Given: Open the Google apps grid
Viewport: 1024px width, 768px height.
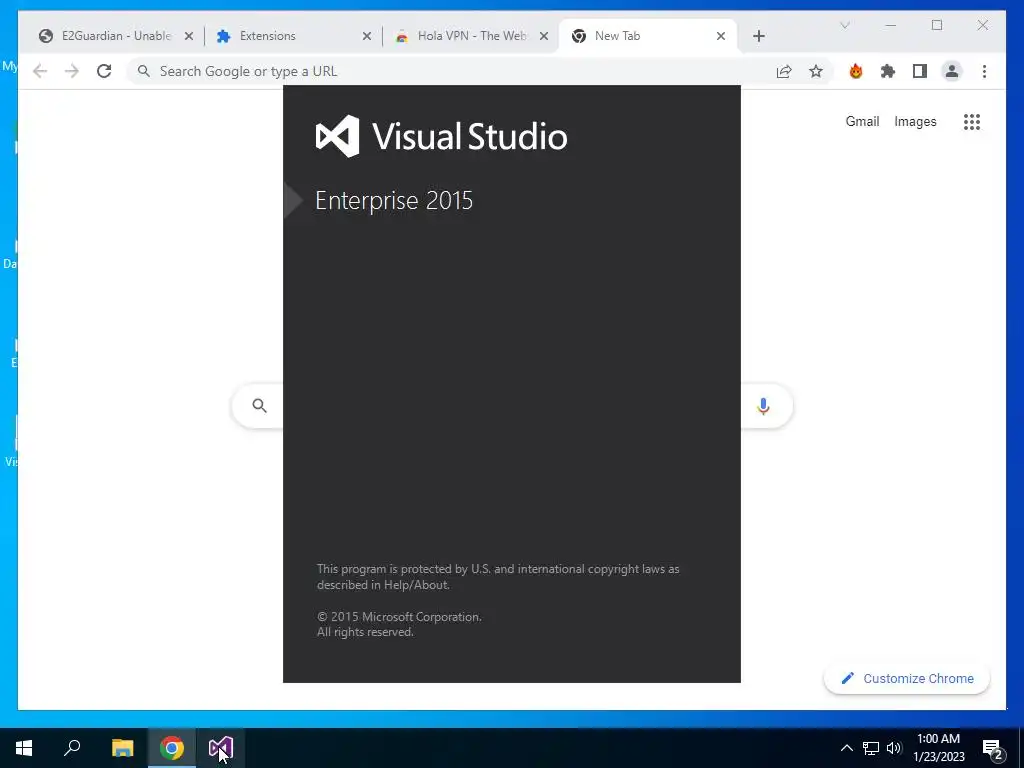Looking at the screenshot, I should pyautogui.click(x=972, y=121).
